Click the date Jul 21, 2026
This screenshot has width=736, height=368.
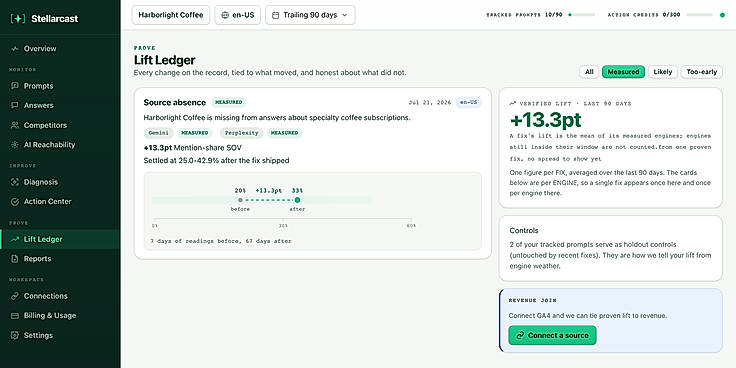point(430,102)
